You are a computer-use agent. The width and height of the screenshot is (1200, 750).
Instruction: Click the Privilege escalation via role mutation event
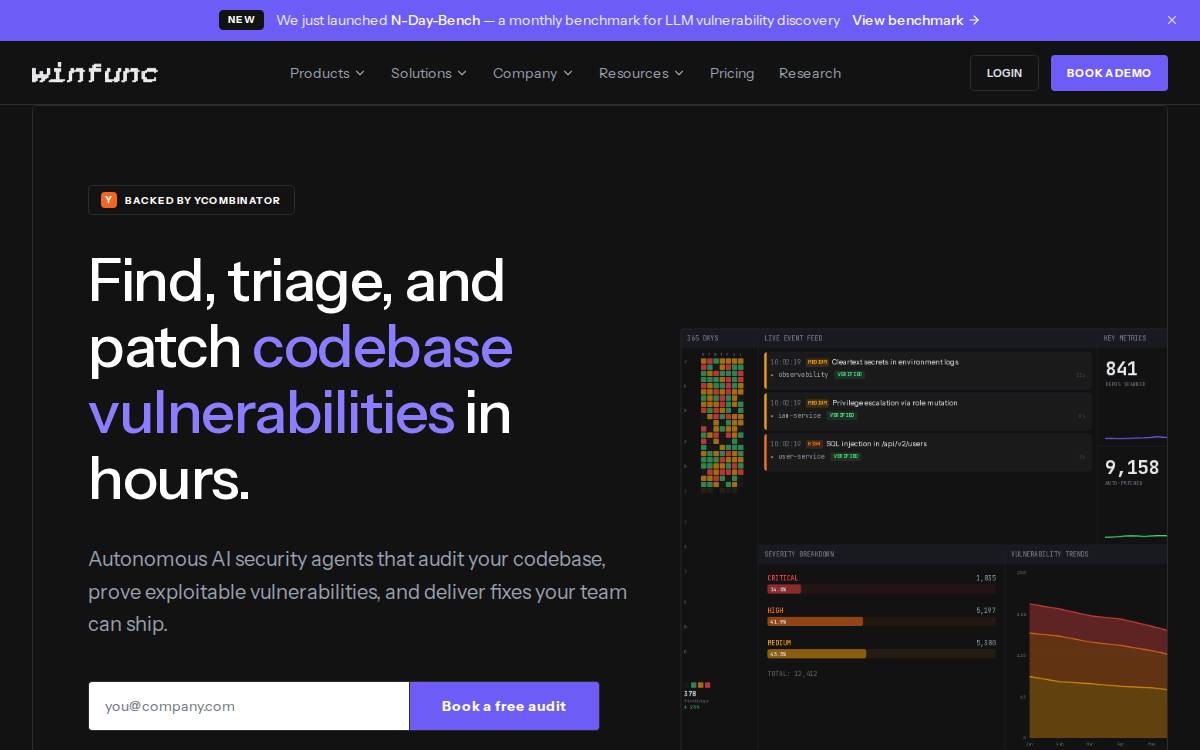(928, 410)
